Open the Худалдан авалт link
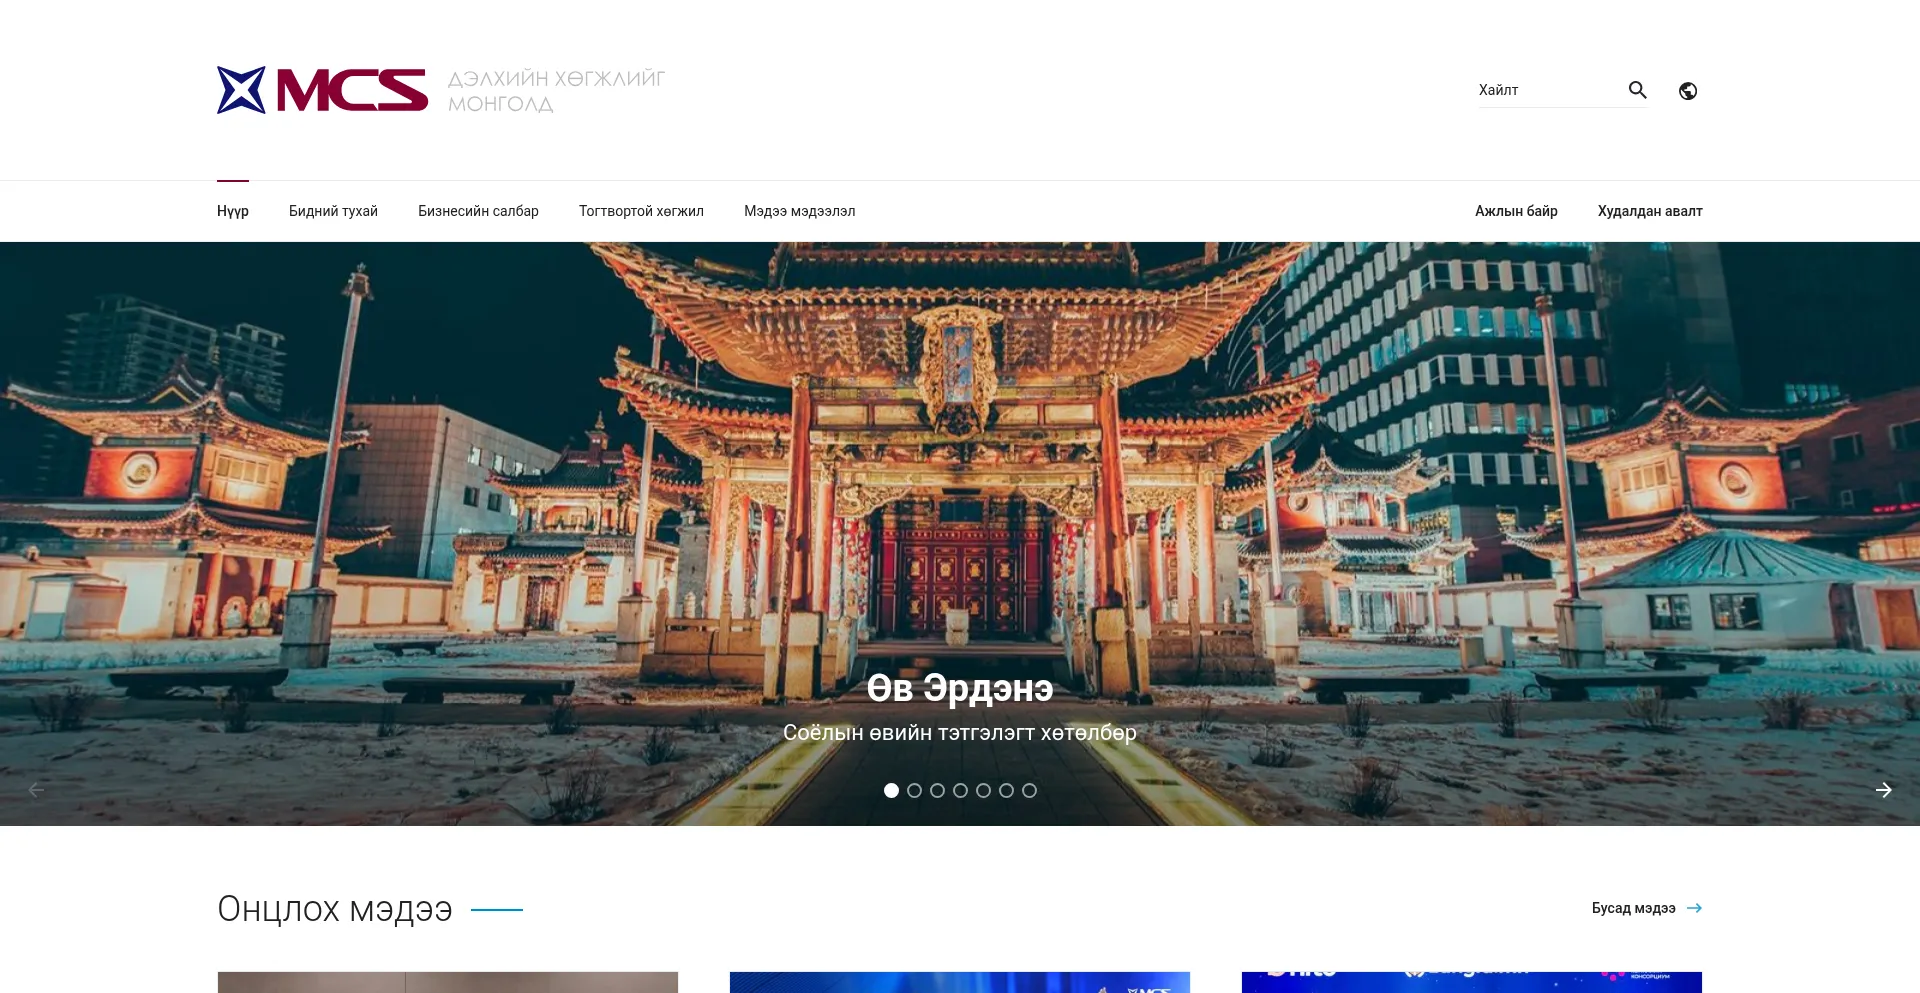Viewport: 1920px width, 993px height. 1649,211
